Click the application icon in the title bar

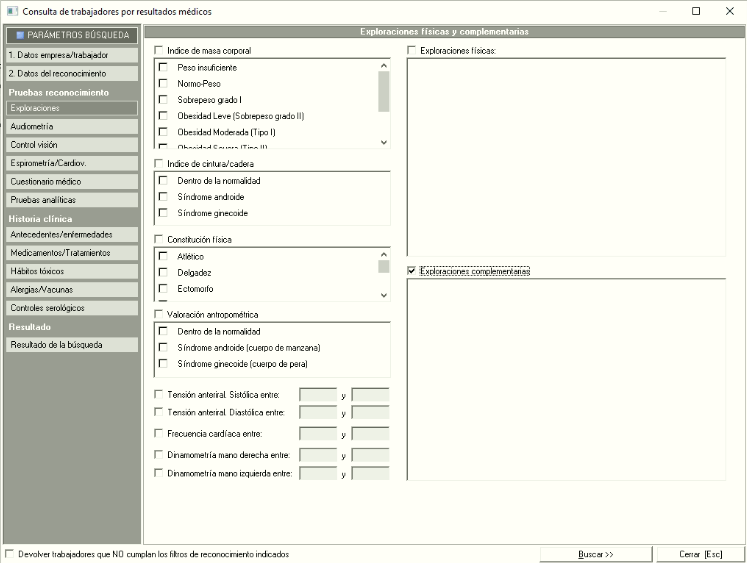(x=10, y=11)
